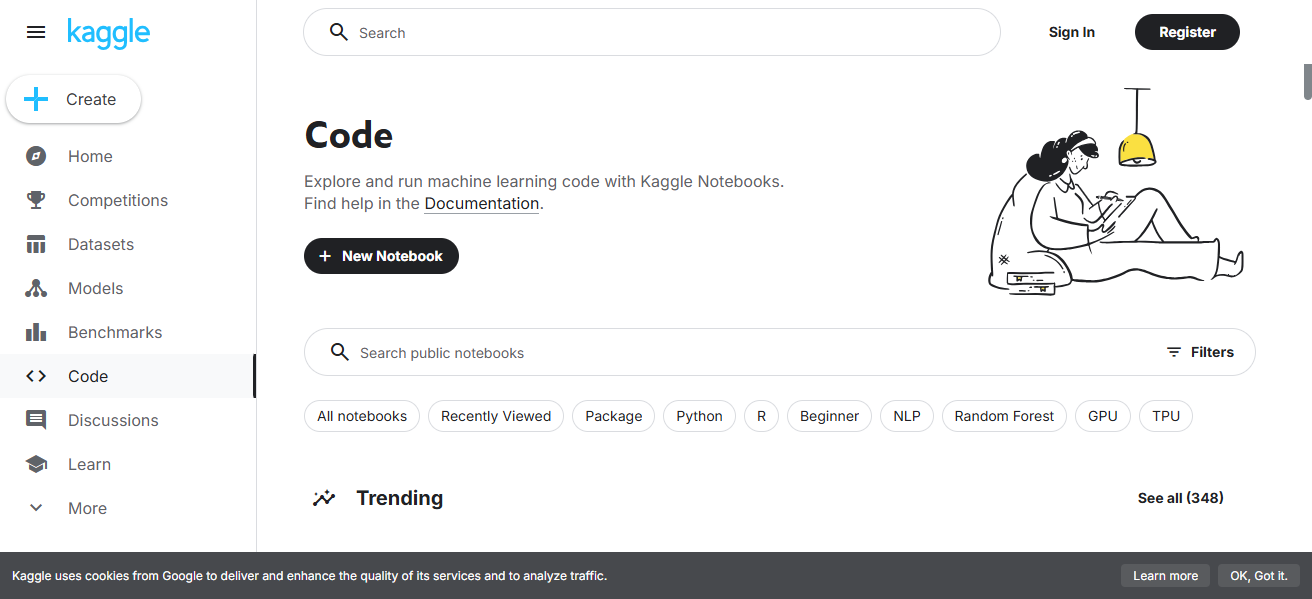
Task: Select the All notebooks filter chip
Action: [x=362, y=416]
